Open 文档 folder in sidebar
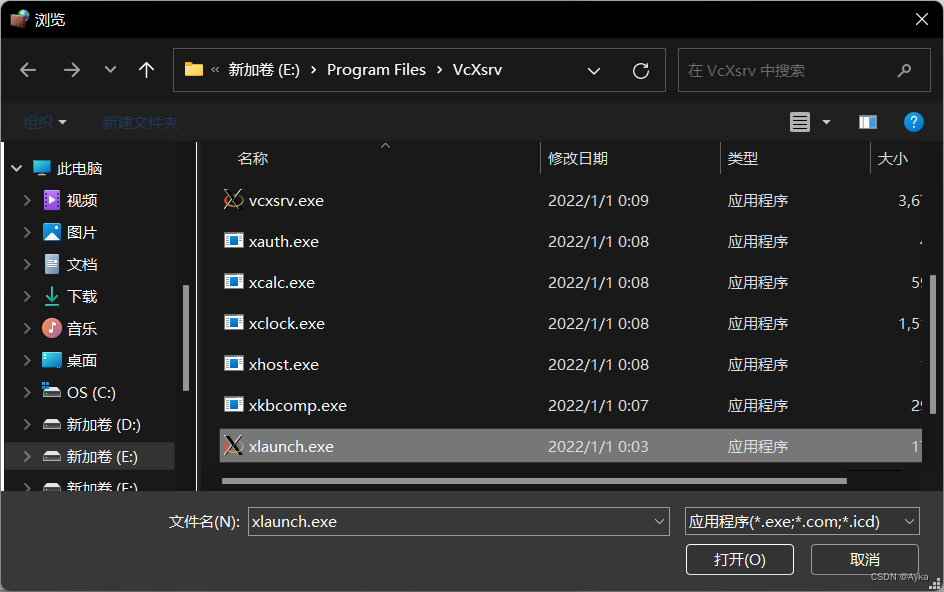The height and width of the screenshot is (592, 944). [82, 264]
